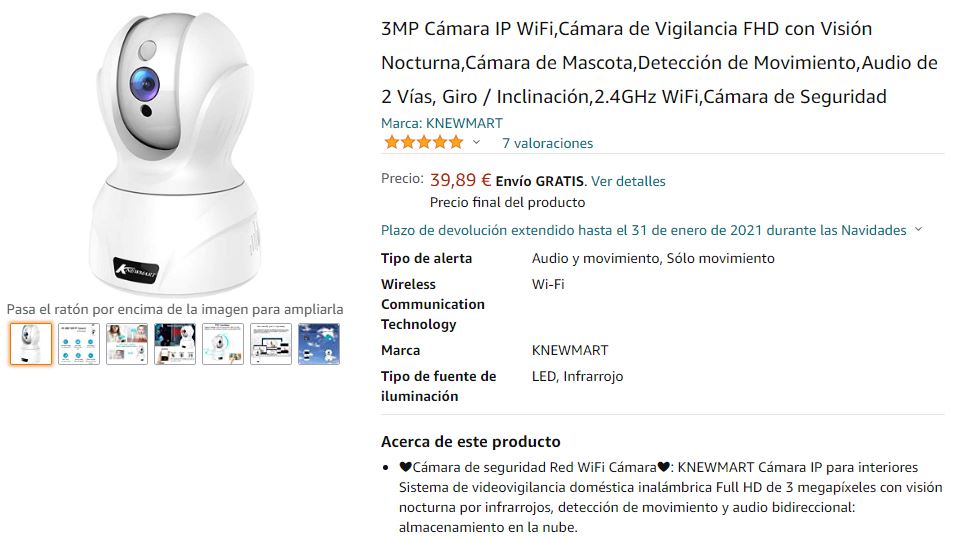The height and width of the screenshot is (539, 962).
Task: Open the extended return period notice link
Action: click(644, 231)
